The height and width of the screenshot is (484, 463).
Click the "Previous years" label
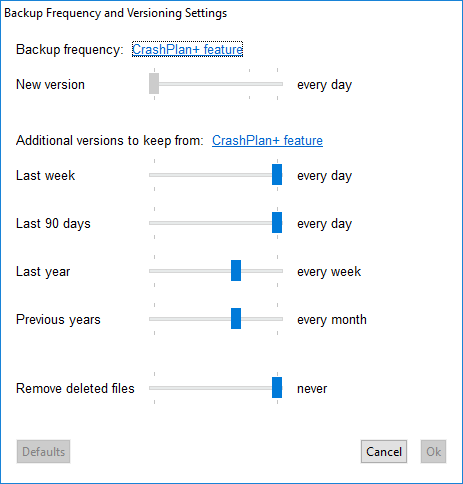coord(58,320)
